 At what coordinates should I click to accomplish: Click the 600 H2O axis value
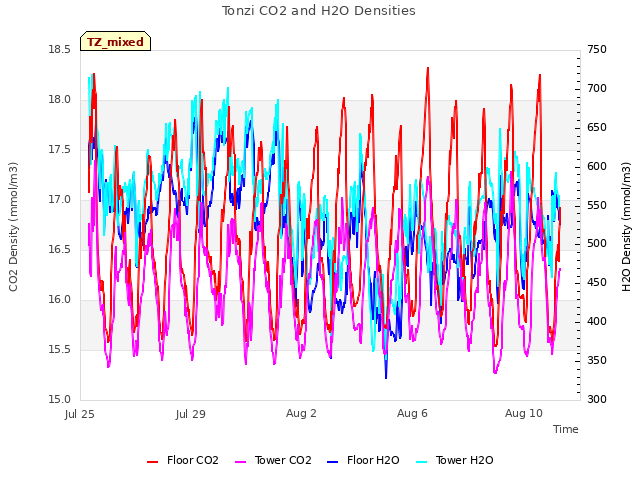point(597,167)
